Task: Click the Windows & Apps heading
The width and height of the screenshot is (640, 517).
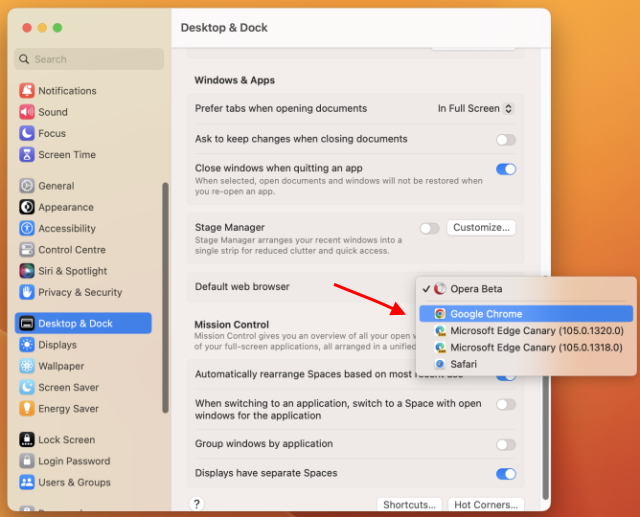Action: [234, 80]
